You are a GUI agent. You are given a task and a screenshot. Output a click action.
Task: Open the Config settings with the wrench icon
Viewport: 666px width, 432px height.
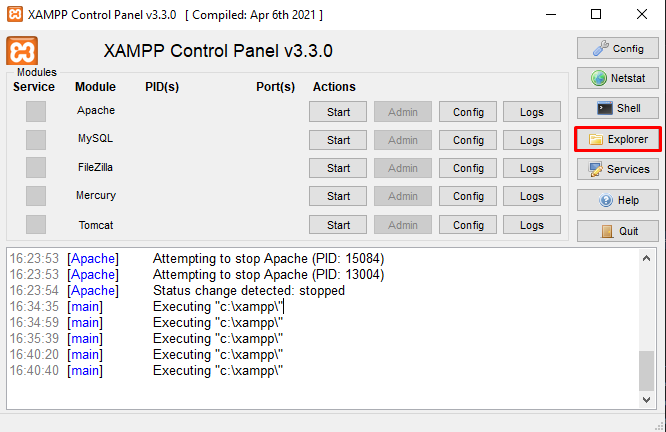(x=618, y=48)
